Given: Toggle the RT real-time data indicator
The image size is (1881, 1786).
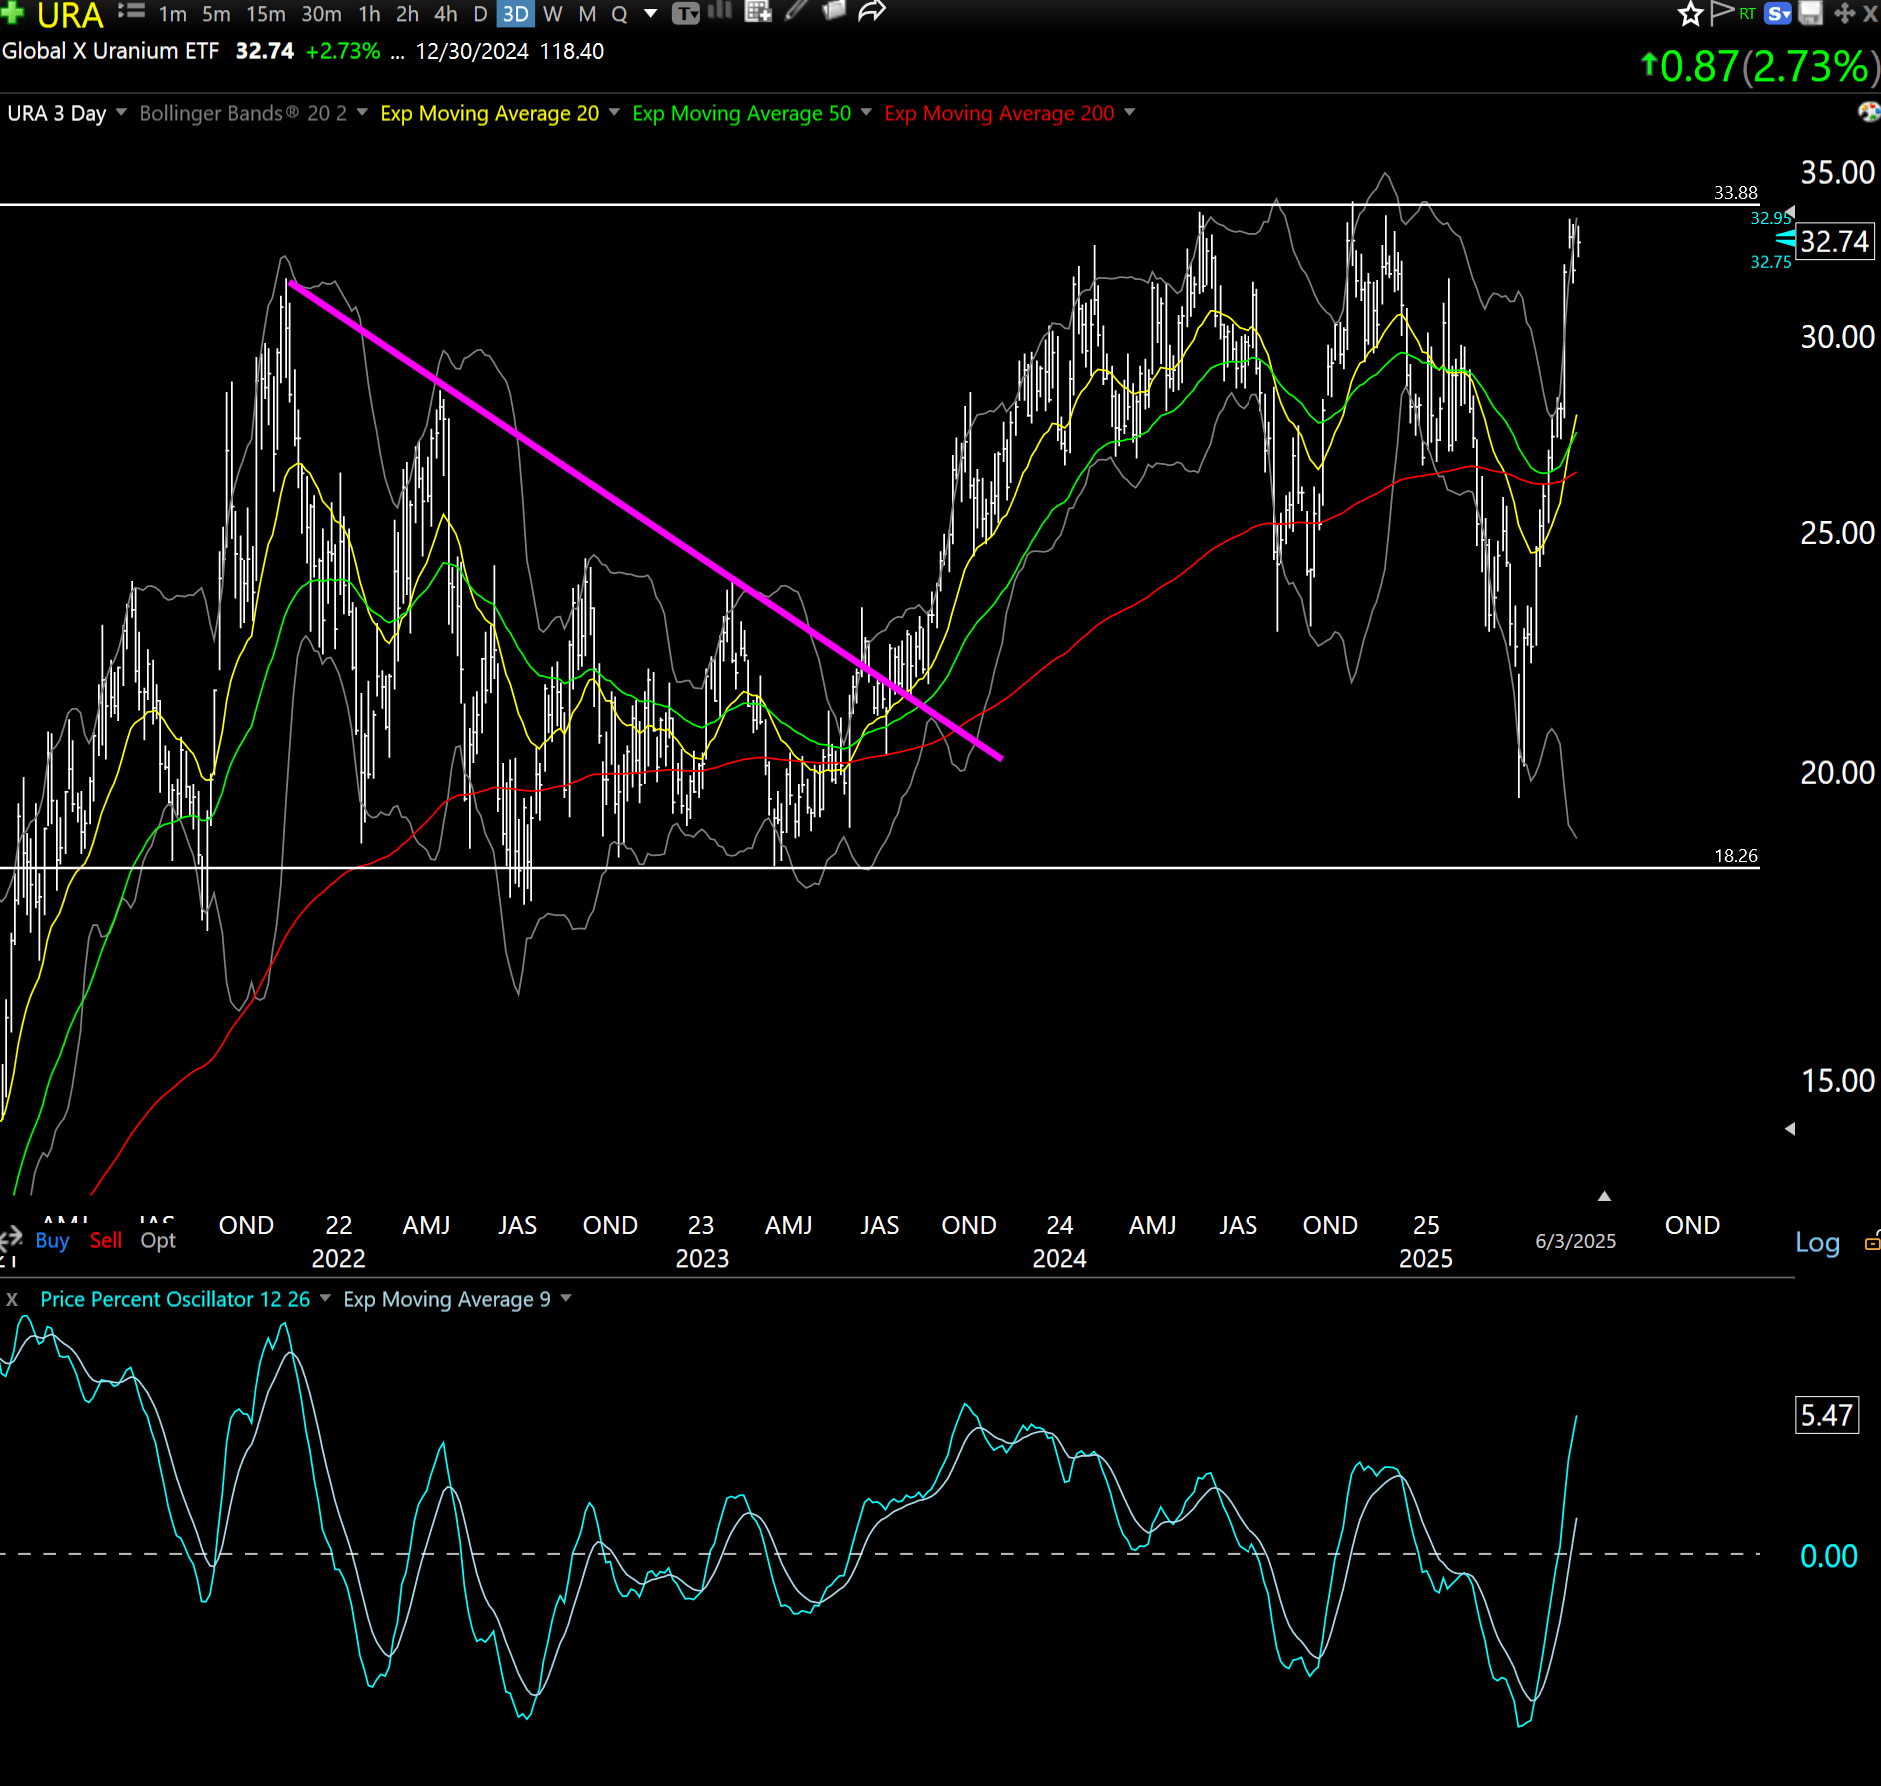Looking at the screenshot, I should (1747, 13).
